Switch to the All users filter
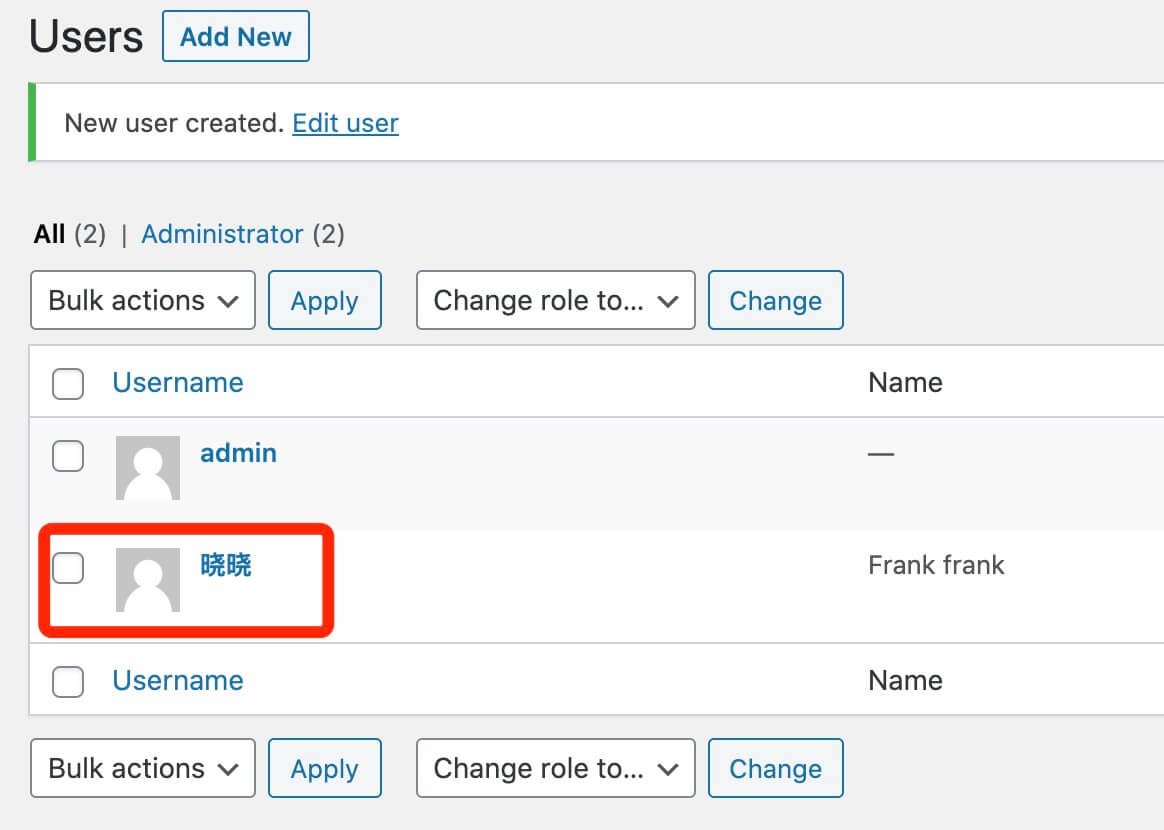Viewport: 1164px width, 830px height. coord(49,234)
